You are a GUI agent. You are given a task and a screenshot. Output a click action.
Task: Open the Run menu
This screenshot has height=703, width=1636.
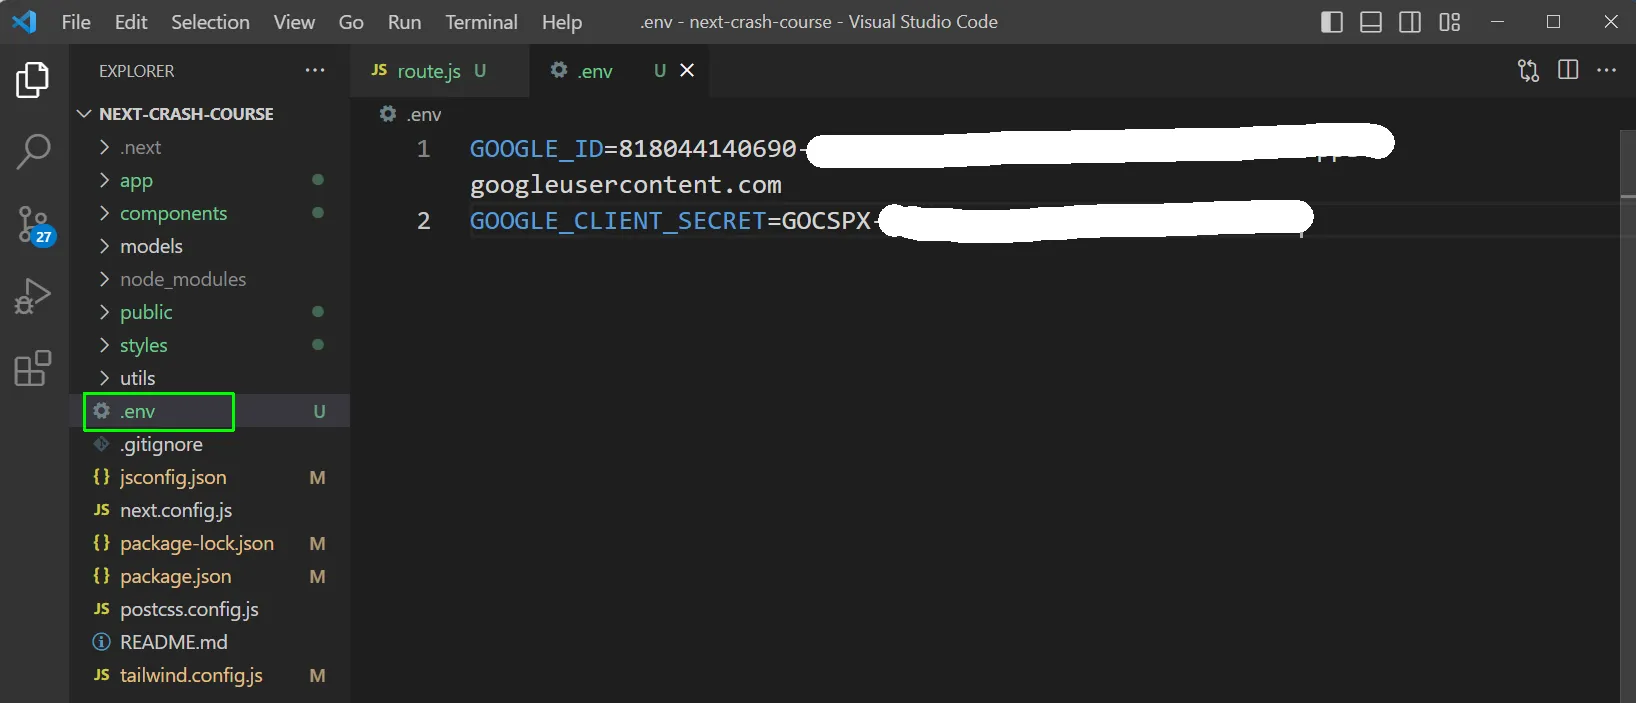[x=404, y=22]
